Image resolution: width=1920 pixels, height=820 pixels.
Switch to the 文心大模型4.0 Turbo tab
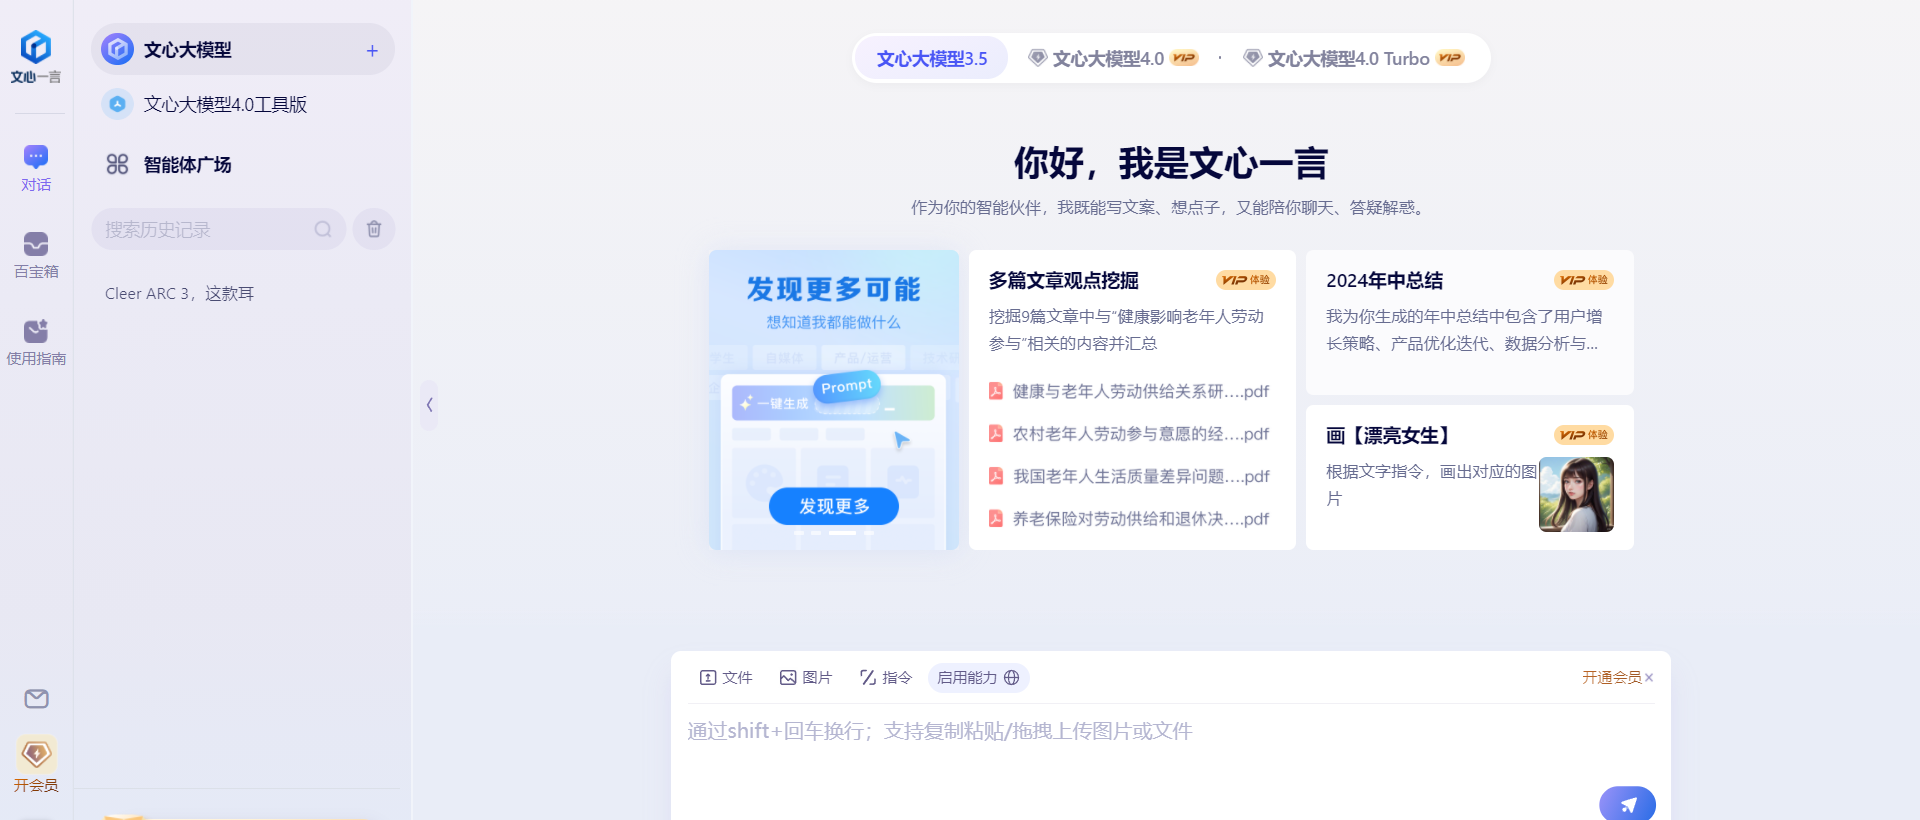pyautogui.click(x=1353, y=58)
